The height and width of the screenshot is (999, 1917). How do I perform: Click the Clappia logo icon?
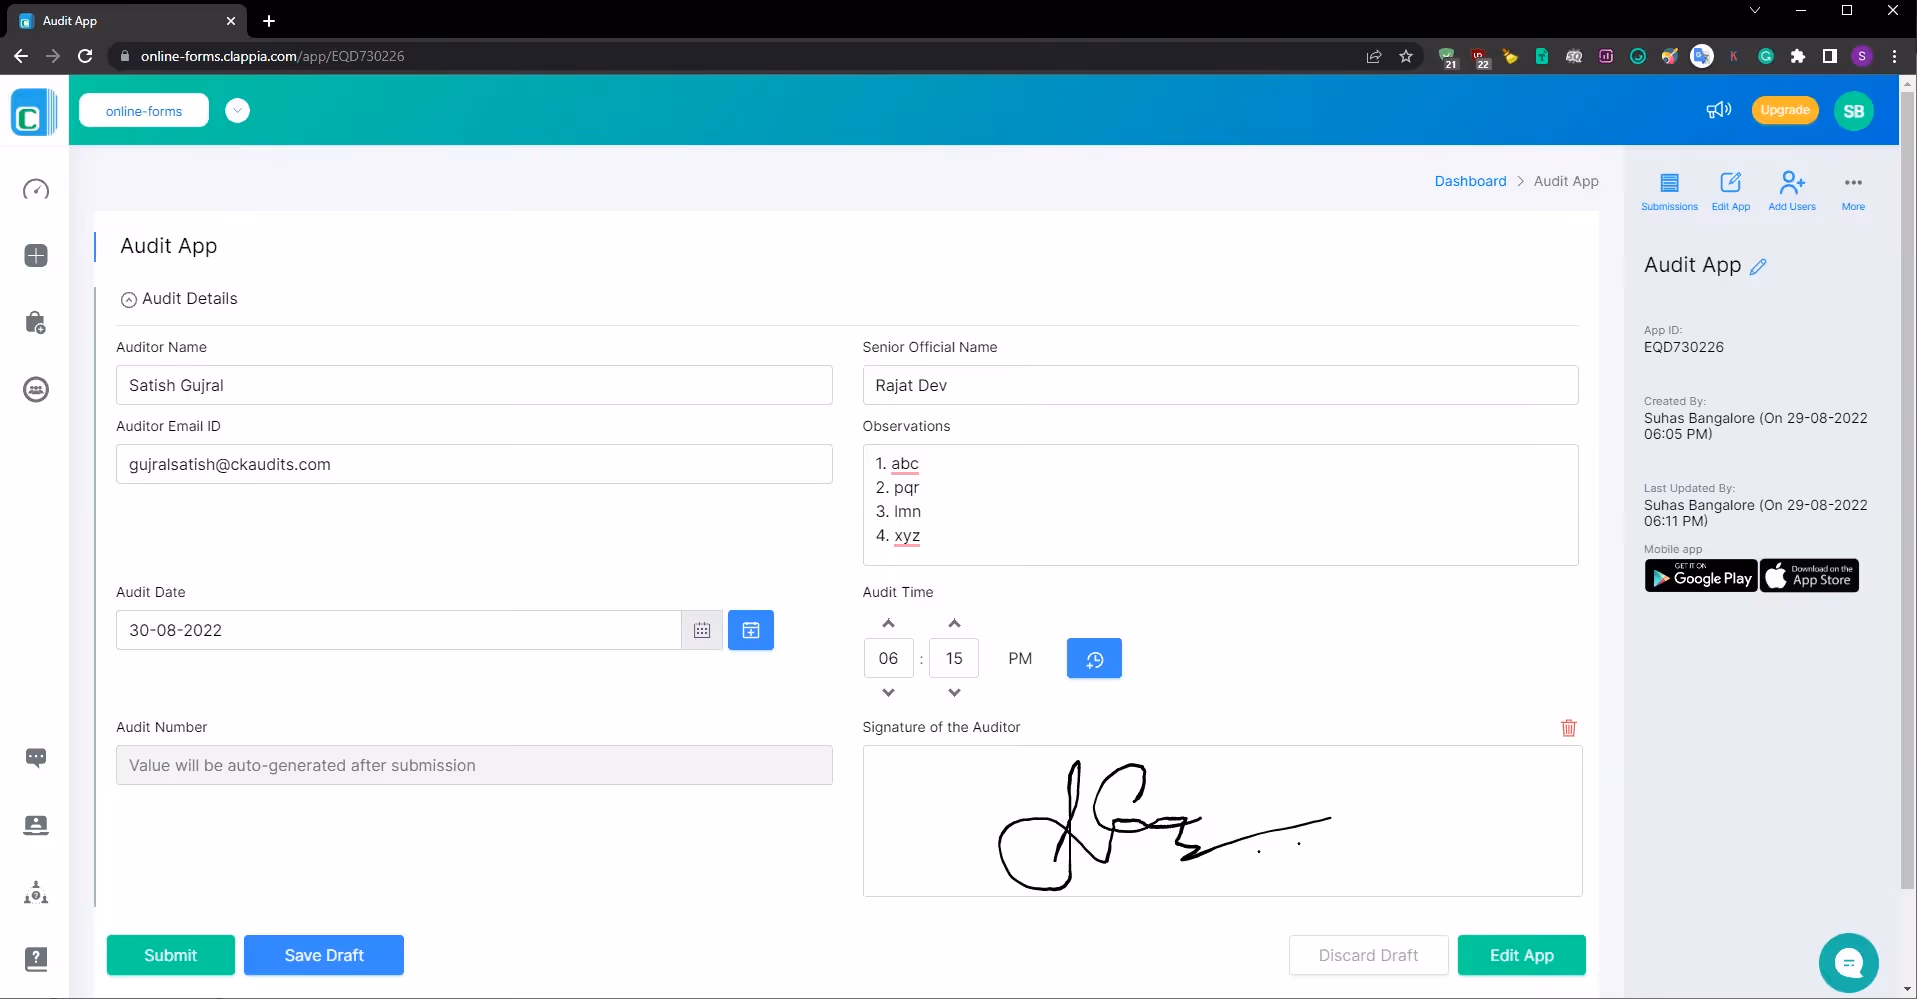coord(33,111)
